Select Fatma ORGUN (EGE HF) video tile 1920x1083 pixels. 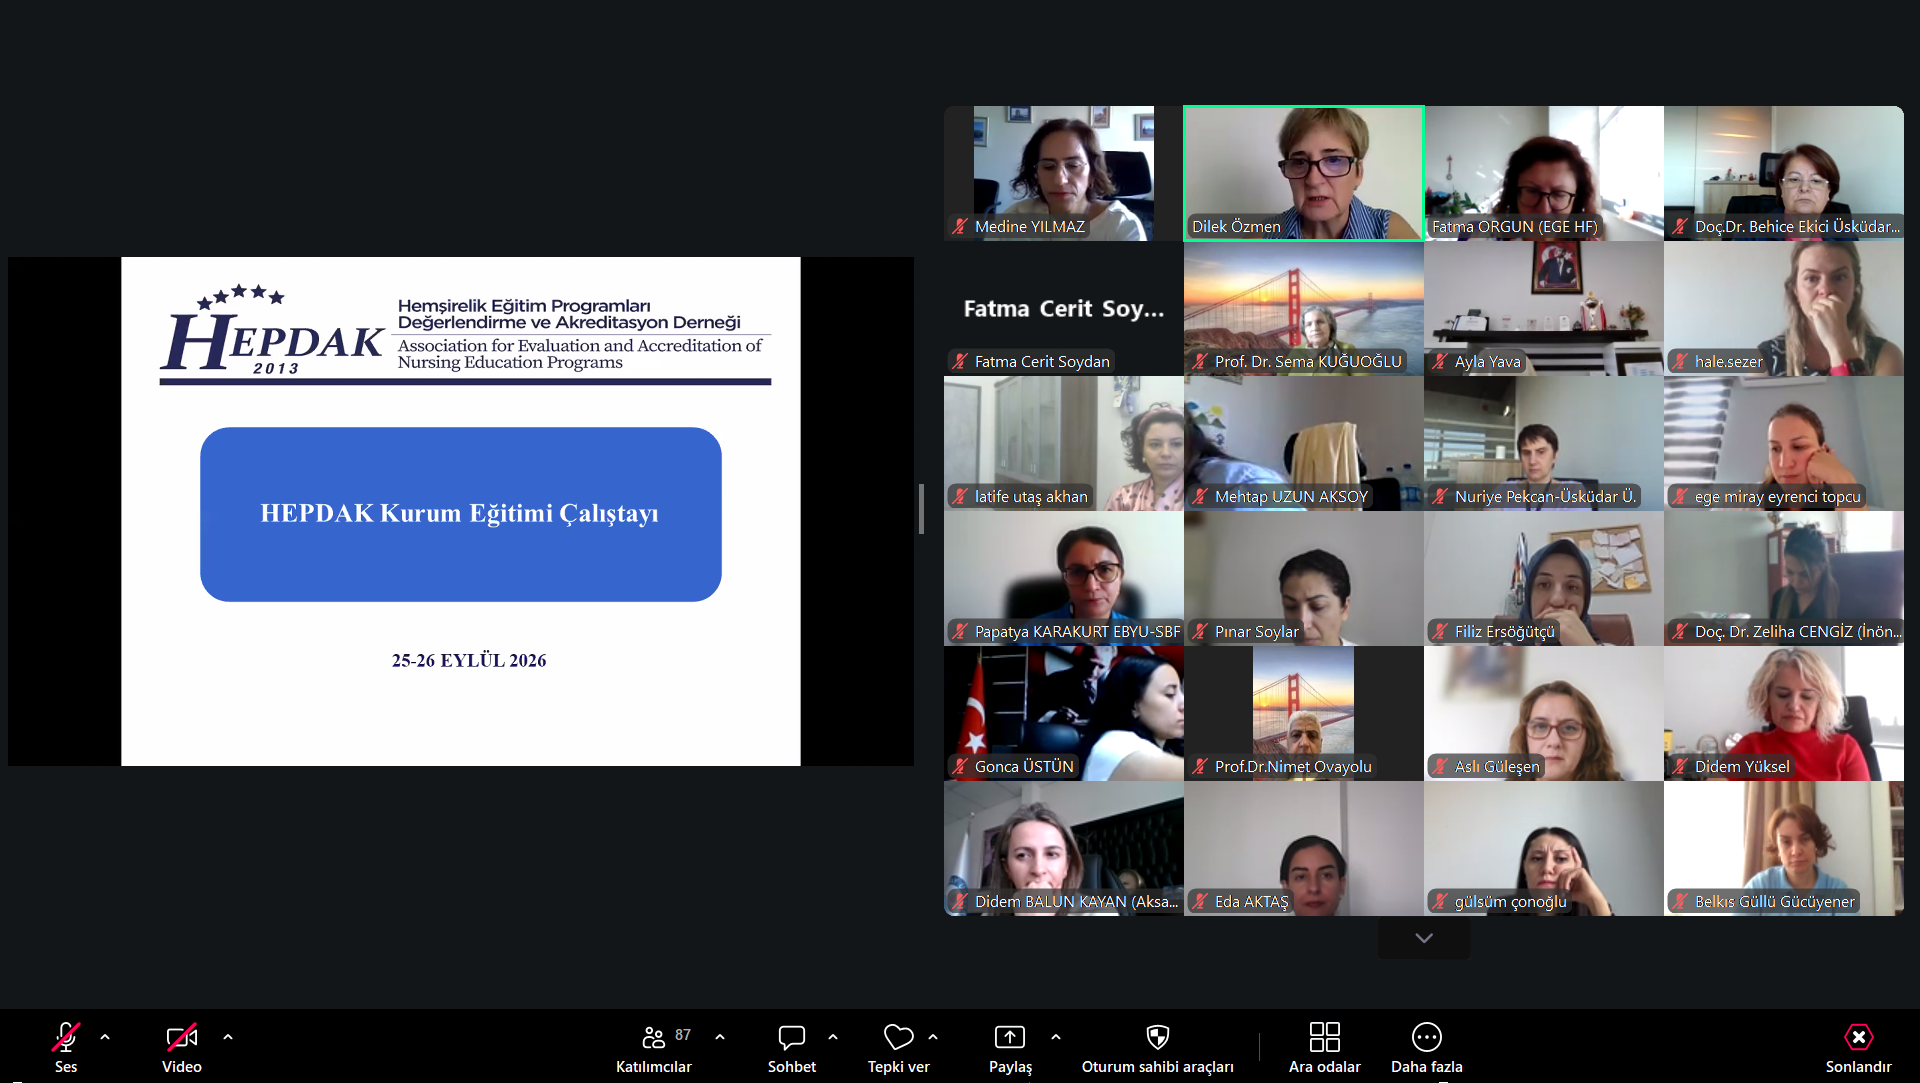1544,173
